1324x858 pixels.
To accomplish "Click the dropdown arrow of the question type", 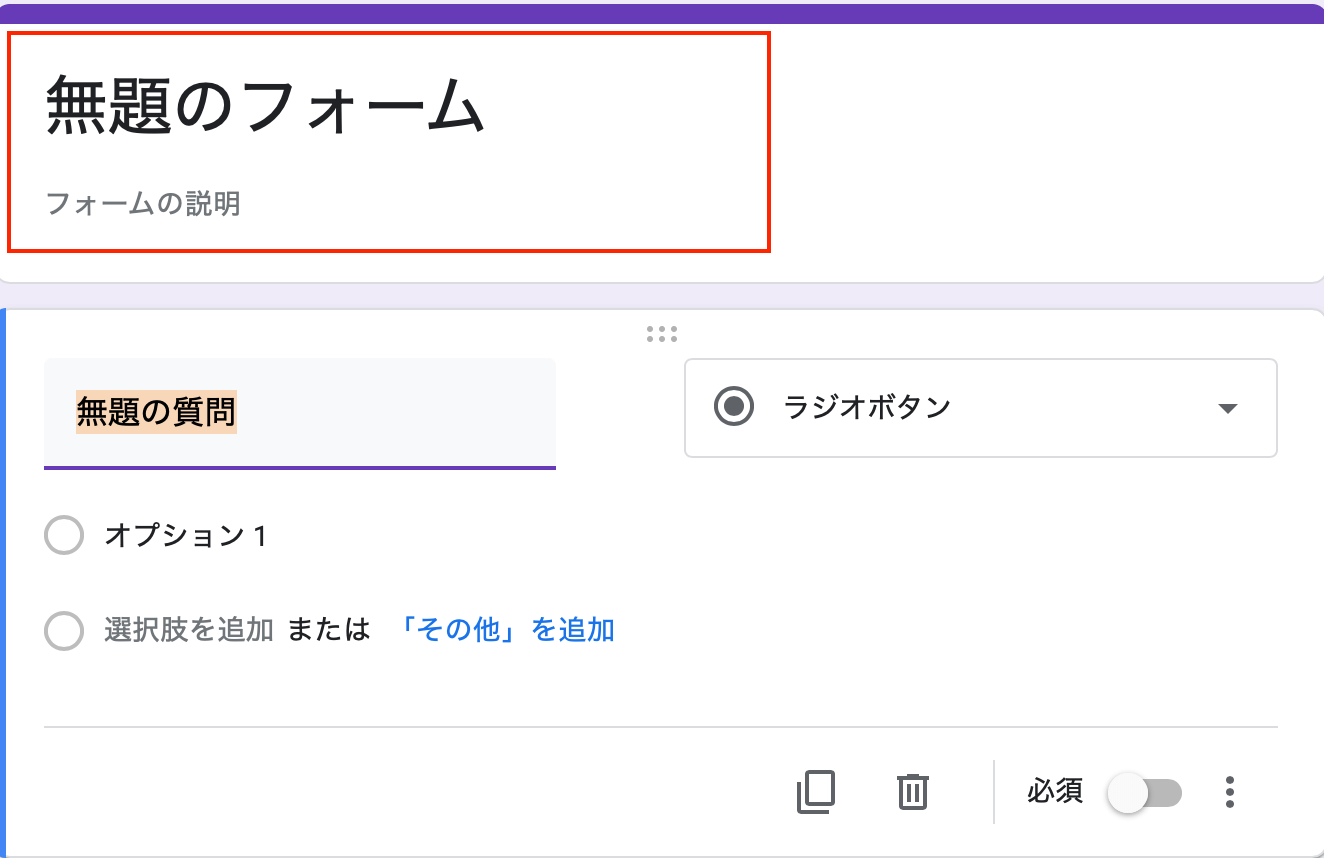I will tap(1228, 408).
